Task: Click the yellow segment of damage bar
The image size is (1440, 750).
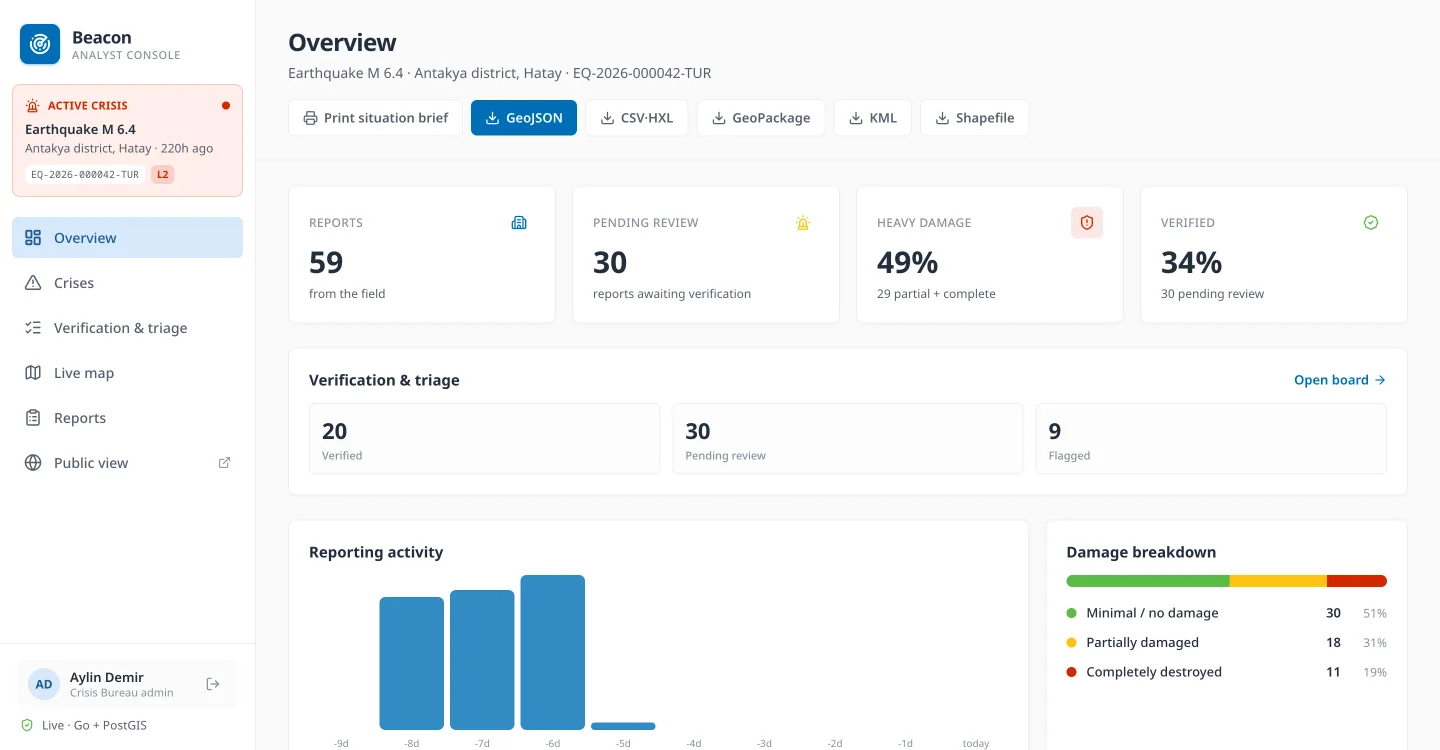Action: tap(1278, 581)
